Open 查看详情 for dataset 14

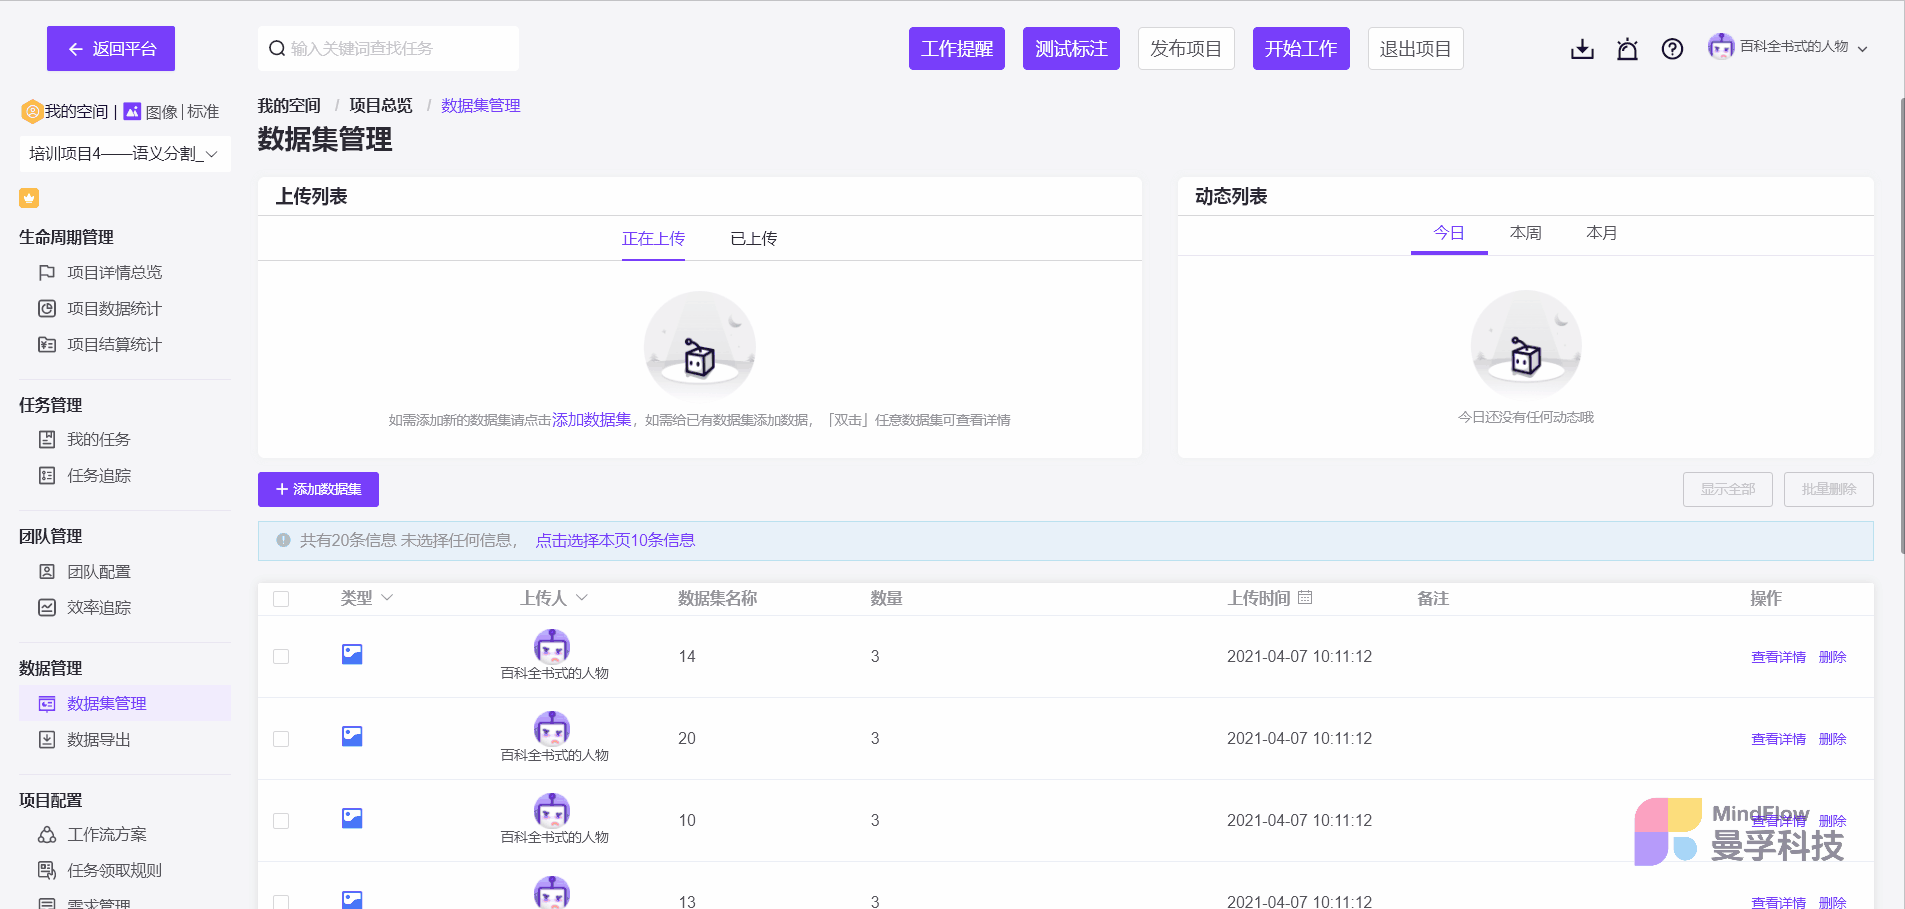(x=1778, y=657)
